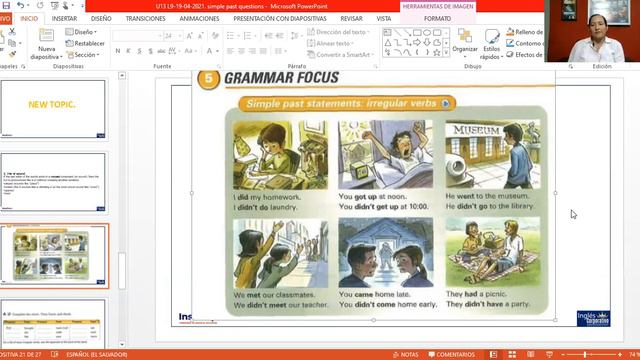Image resolution: width=640 pixels, height=360 pixels.
Task: Select the right arrow shape in gallery
Action: (417, 42)
